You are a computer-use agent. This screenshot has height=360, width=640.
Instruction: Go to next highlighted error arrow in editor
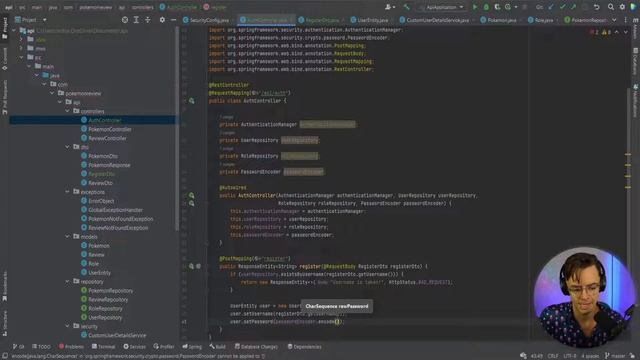(625, 32)
